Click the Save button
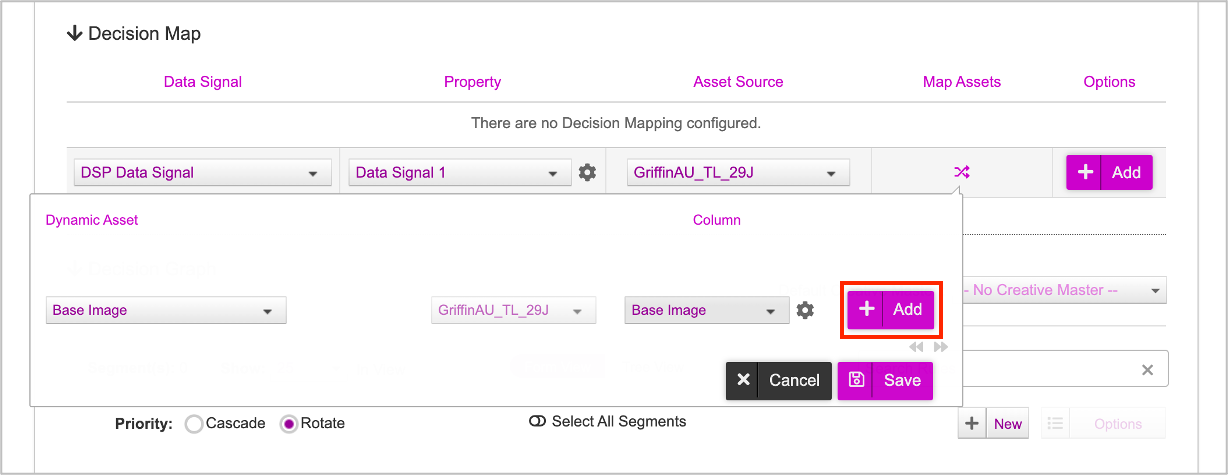 885,380
